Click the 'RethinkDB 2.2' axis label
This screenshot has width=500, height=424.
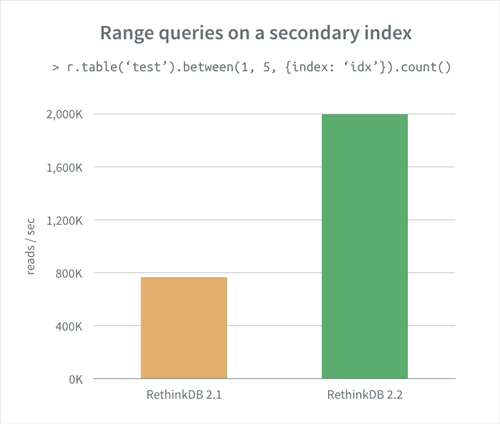(365, 395)
